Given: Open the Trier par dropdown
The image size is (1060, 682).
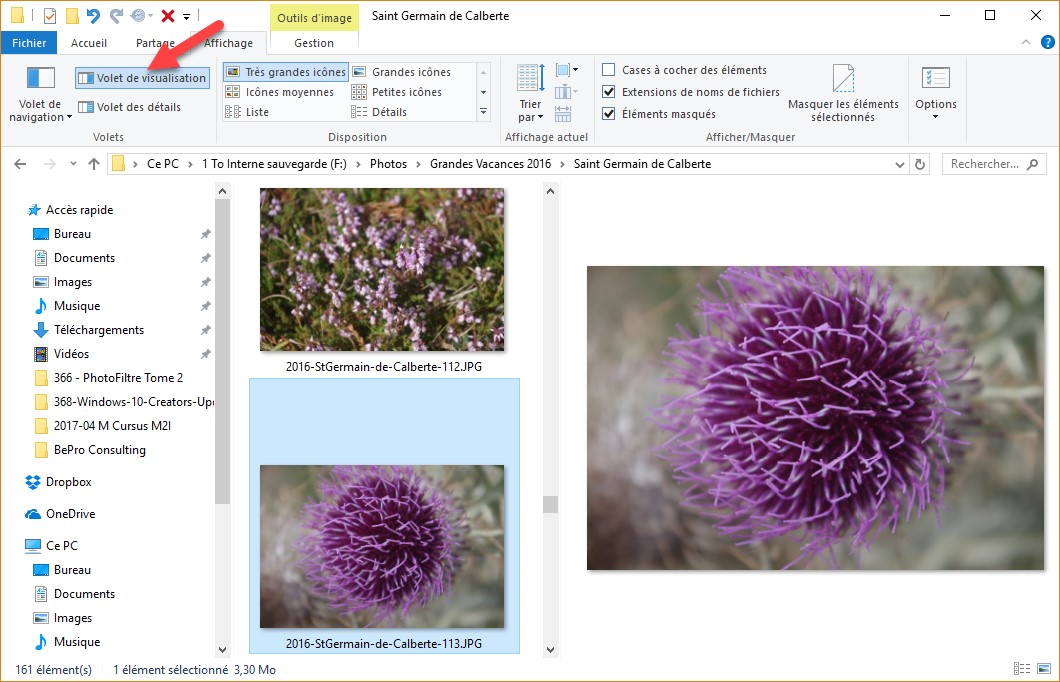Looking at the screenshot, I should (x=530, y=110).
